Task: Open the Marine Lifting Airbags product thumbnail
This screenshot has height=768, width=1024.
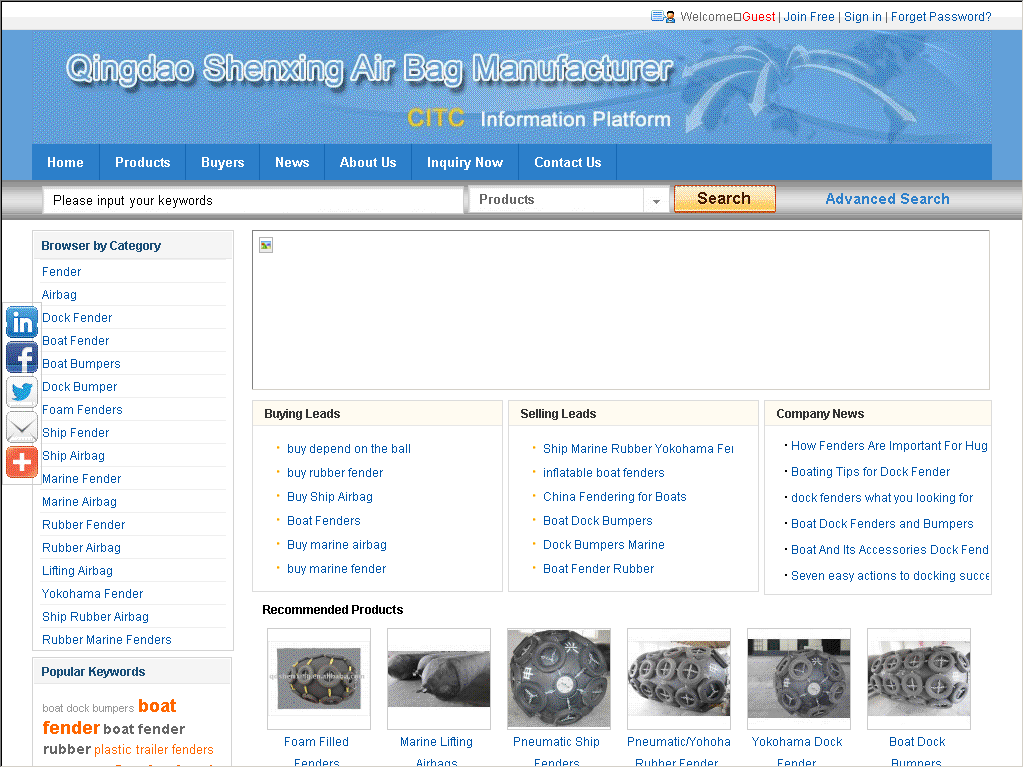Action: tap(439, 679)
